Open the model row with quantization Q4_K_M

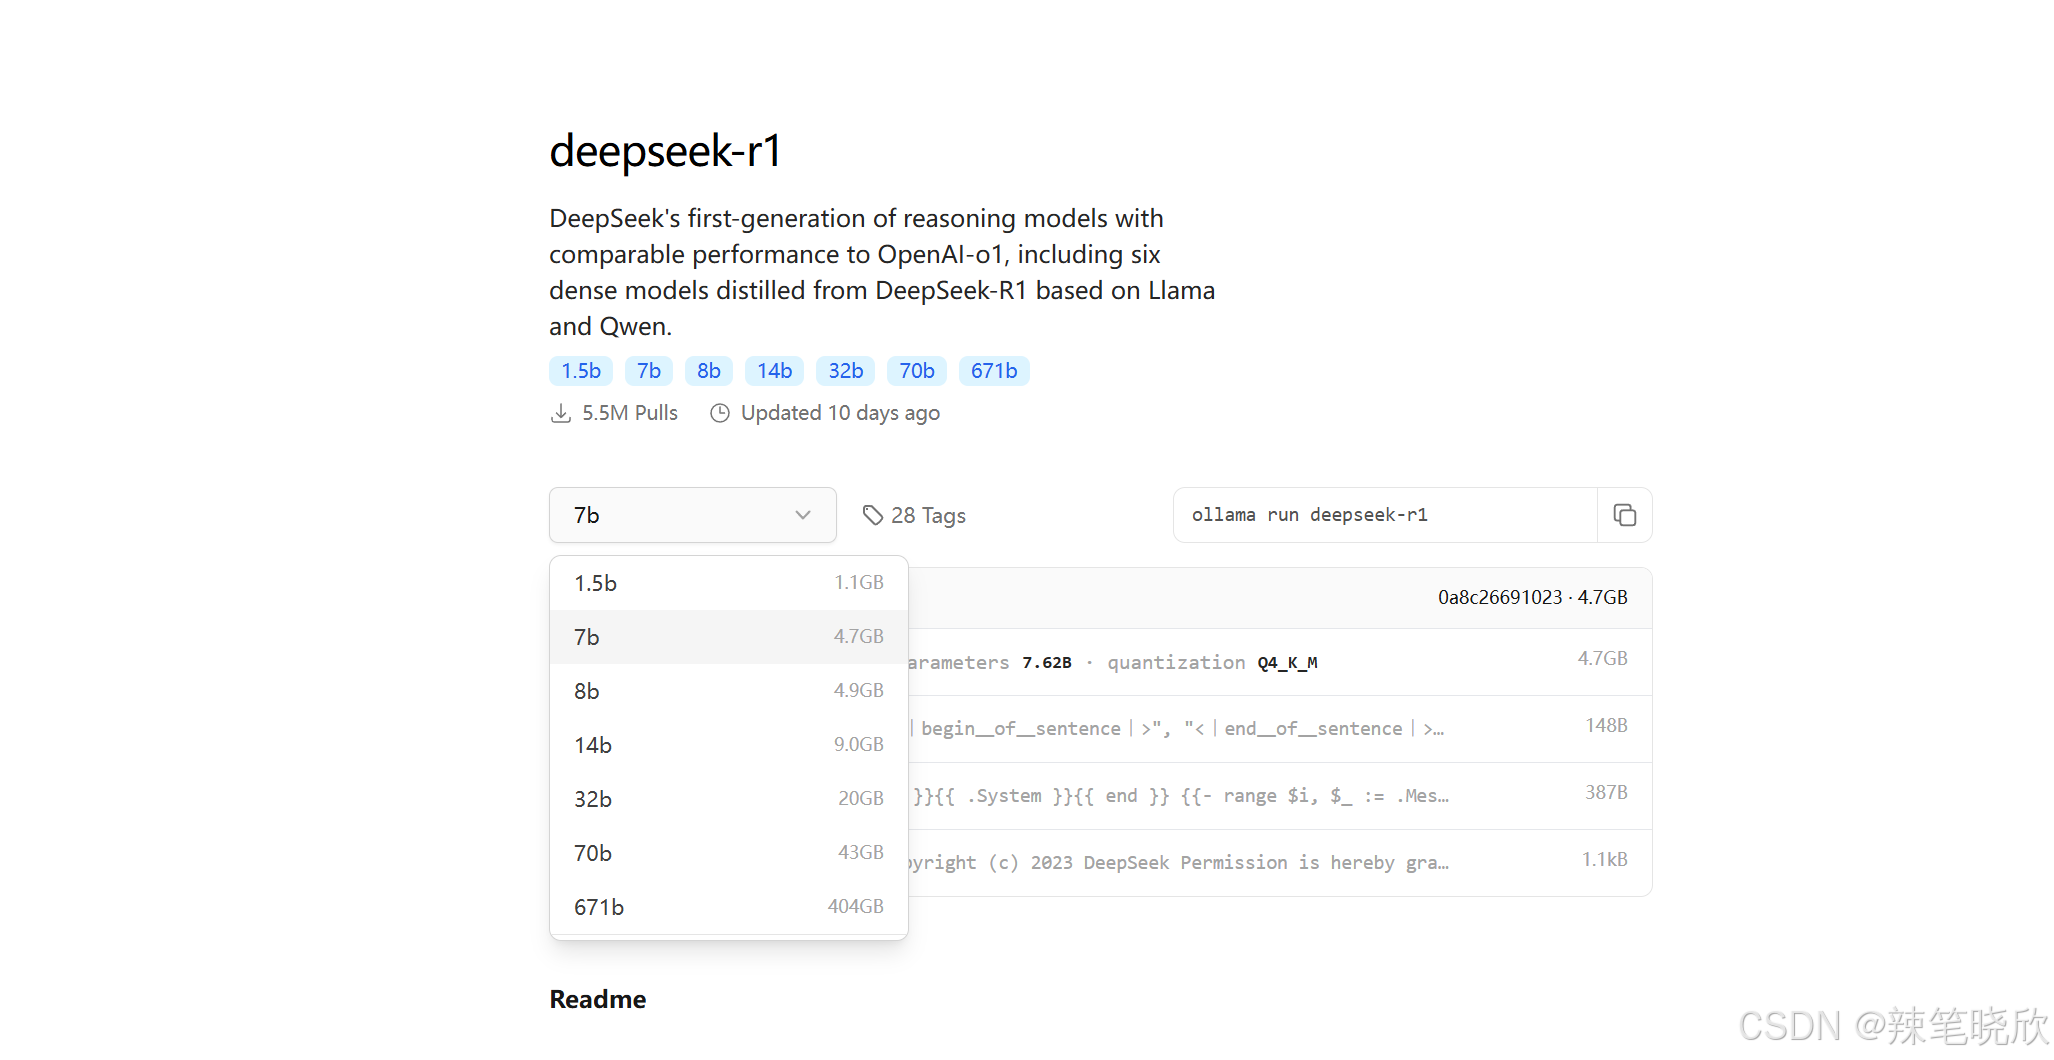(1280, 662)
